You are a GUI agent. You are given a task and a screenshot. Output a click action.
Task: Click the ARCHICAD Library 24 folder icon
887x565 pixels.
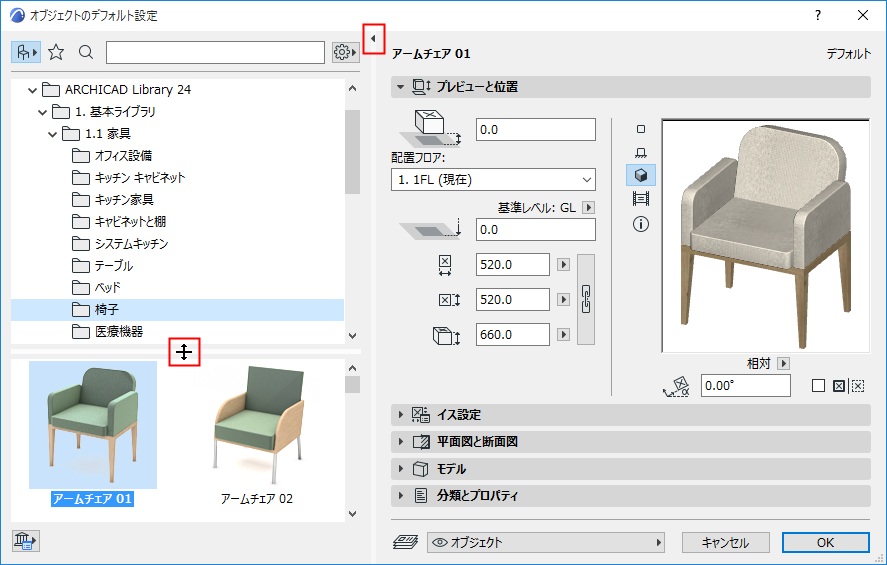51,89
